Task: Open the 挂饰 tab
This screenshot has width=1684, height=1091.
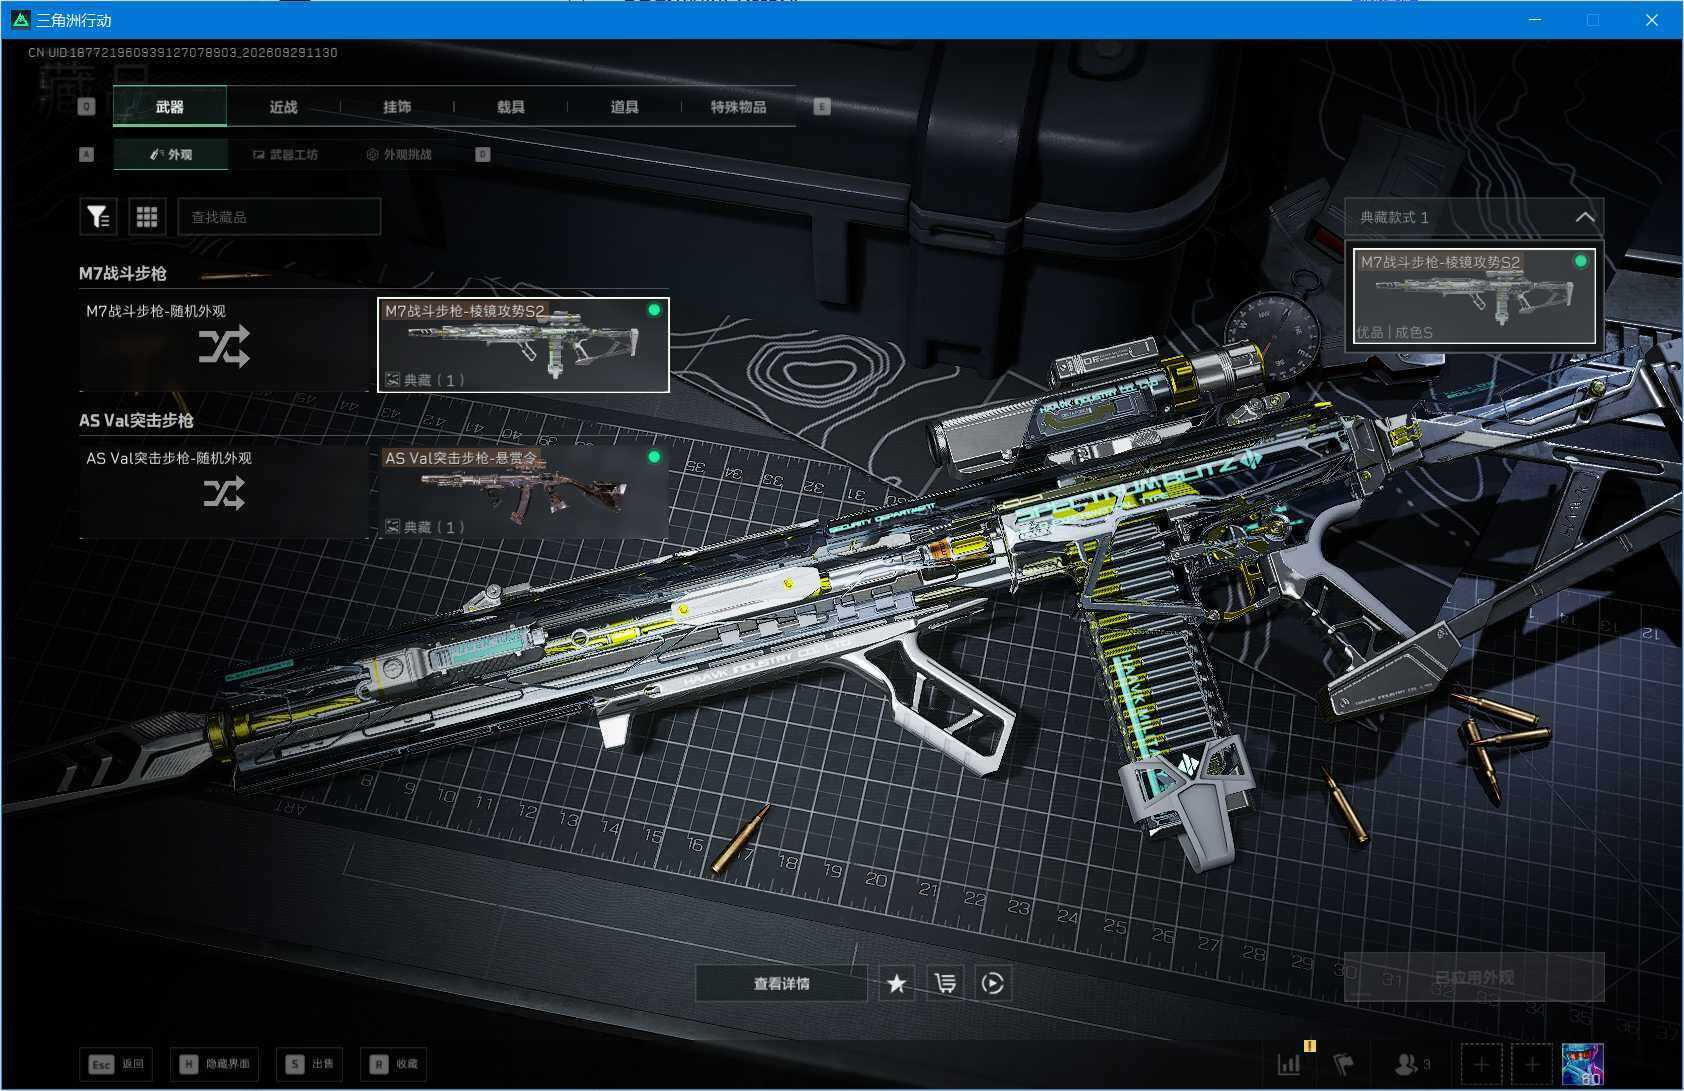Action: coord(397,107)
